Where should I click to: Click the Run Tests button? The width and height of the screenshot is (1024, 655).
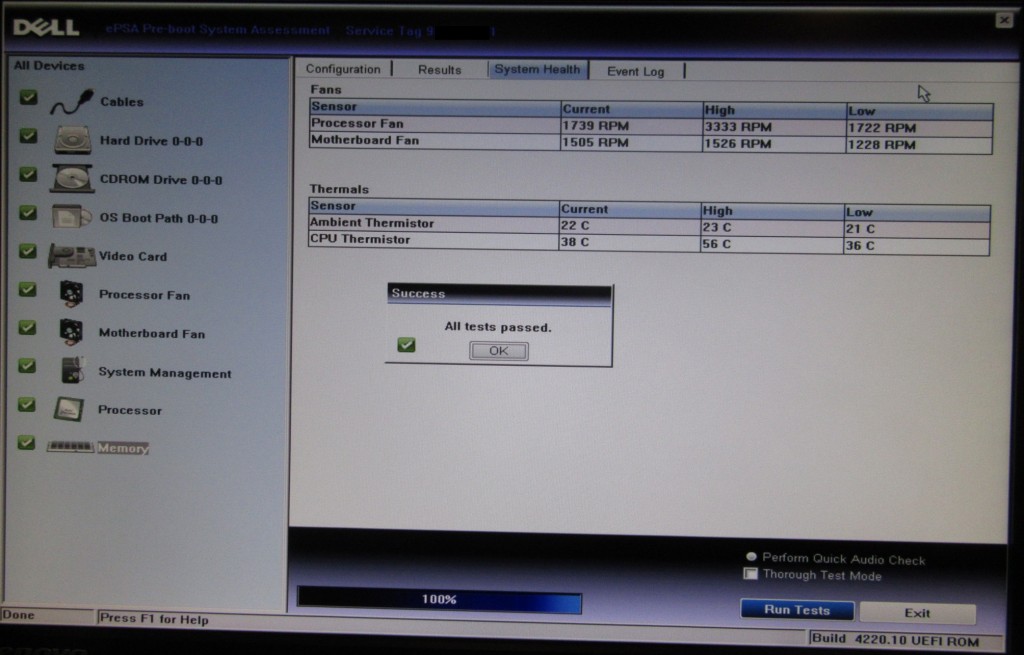pyautogui.click(x=797, y=610)
